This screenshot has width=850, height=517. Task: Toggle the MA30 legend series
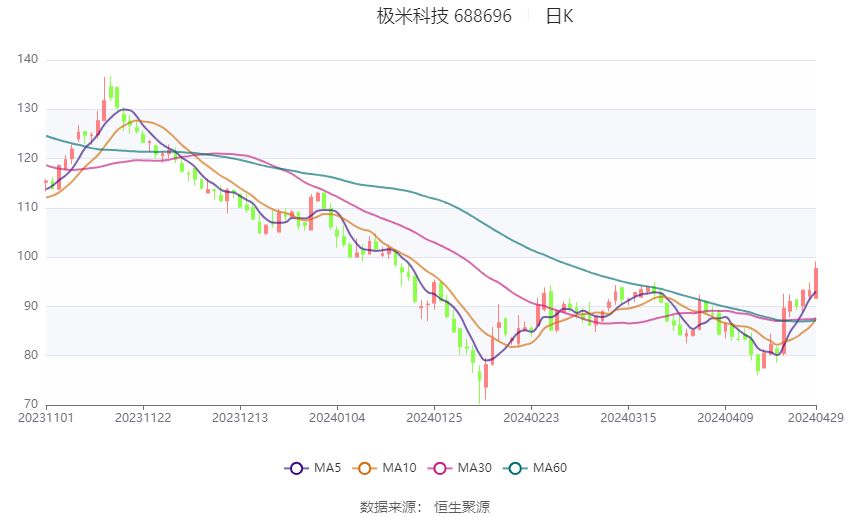pos(460,468)
